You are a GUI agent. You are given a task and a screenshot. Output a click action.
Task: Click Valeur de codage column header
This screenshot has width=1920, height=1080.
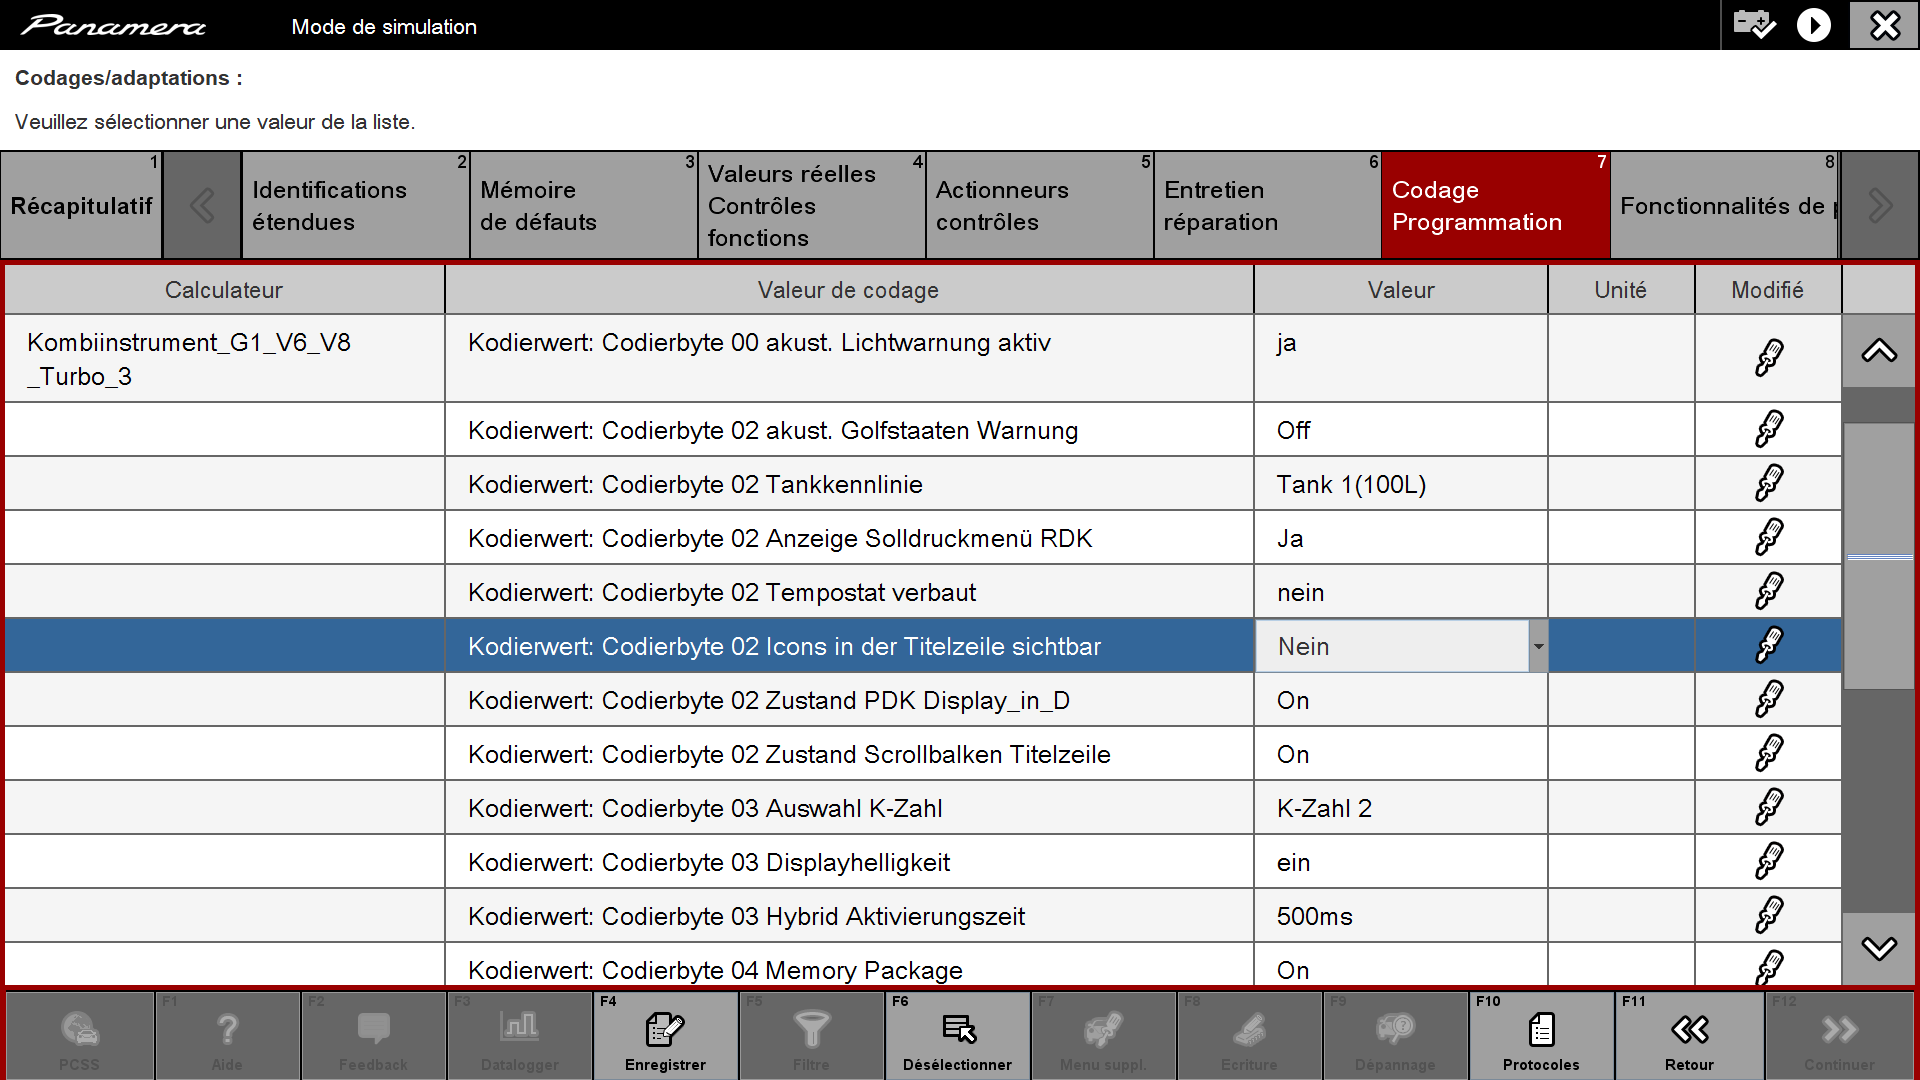pos(848,290)
